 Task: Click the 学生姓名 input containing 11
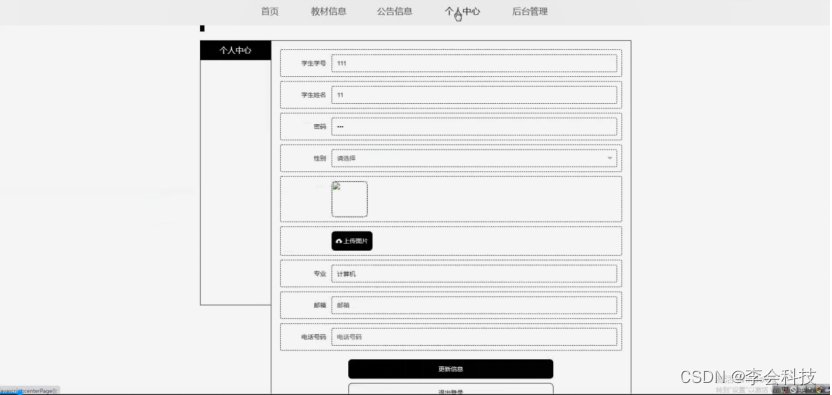(x=474, y=95)
